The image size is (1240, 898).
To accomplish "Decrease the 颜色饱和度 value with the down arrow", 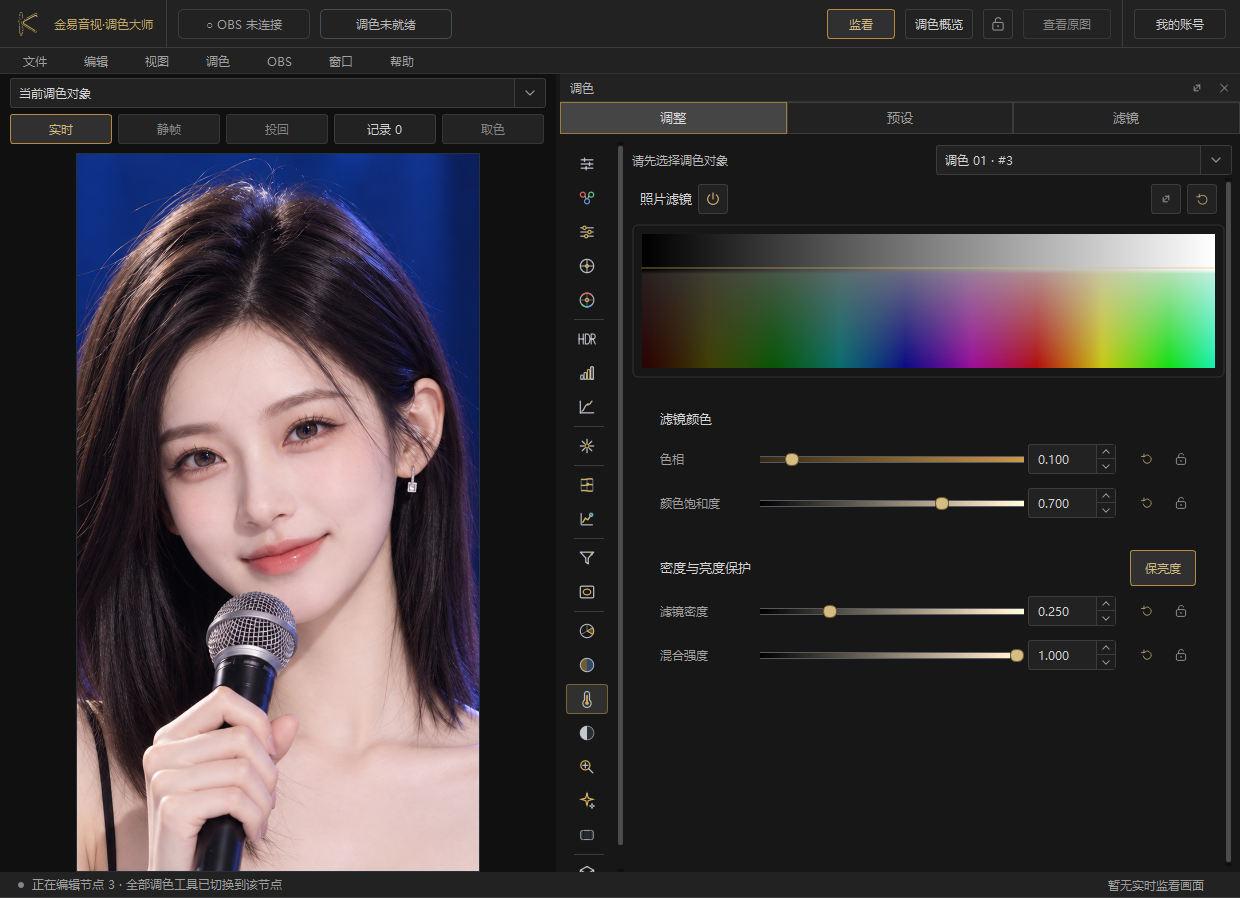I will (x=1106, y=511).
